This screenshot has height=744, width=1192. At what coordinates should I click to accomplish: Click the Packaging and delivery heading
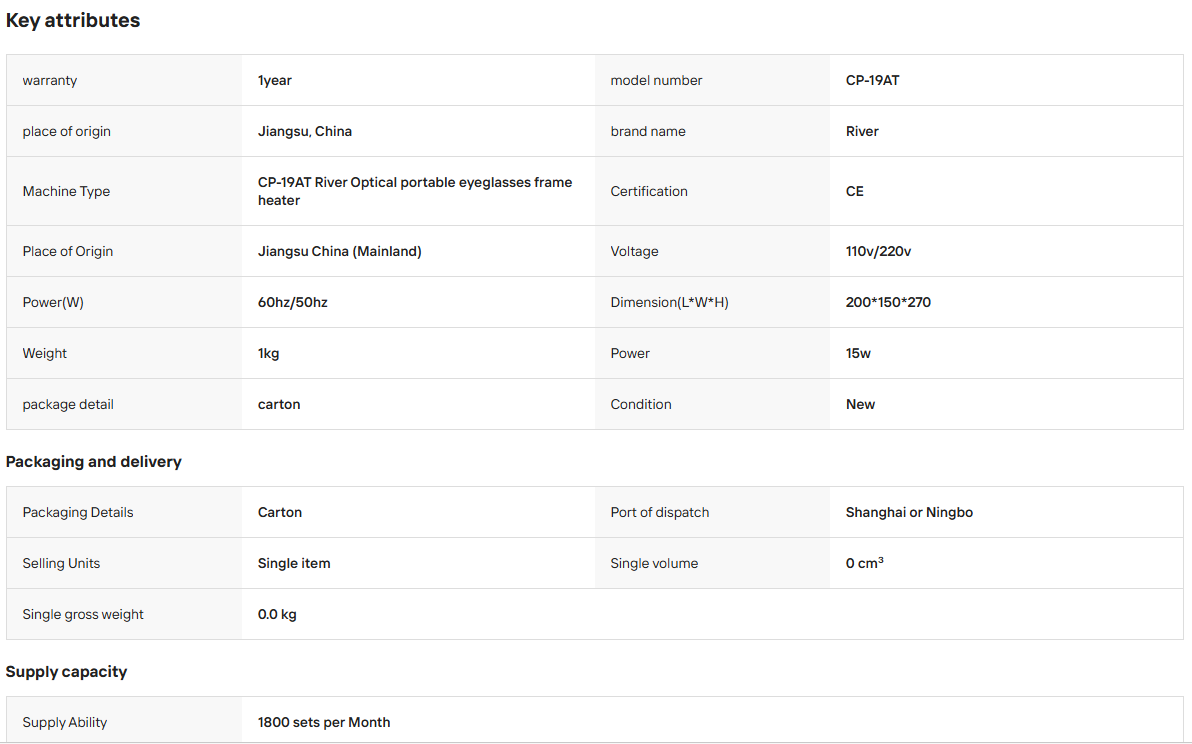point(94,462)
